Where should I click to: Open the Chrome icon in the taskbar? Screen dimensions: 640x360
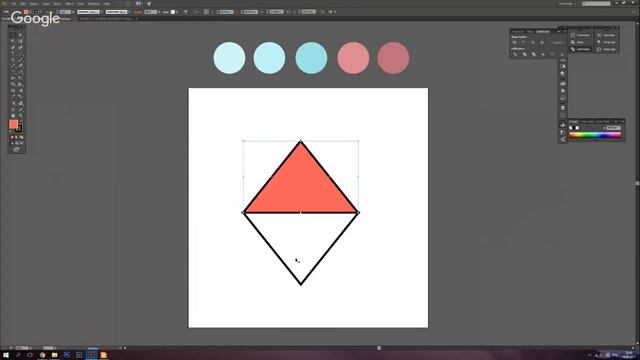pyautogui.click(x=42, y=355)
